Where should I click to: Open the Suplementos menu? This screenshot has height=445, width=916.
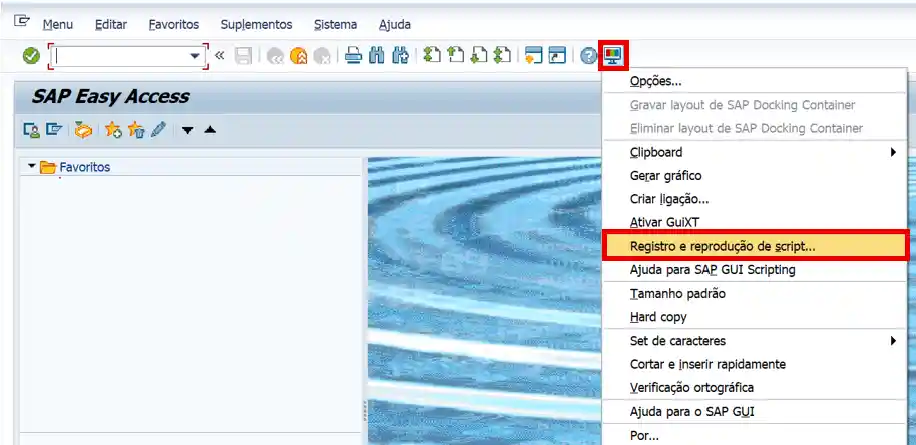256,25
